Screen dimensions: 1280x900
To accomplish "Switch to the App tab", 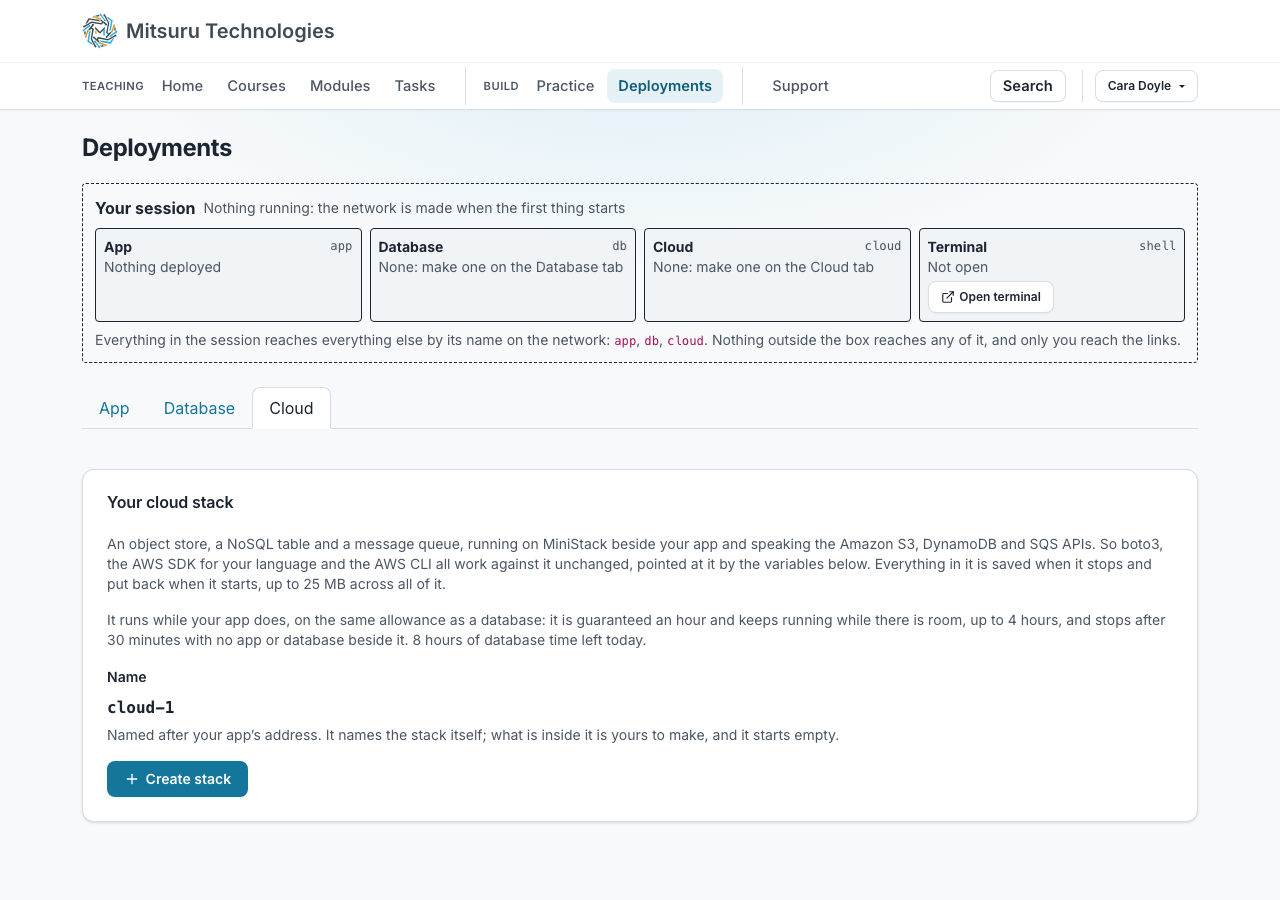I will [x=114, y=408].
